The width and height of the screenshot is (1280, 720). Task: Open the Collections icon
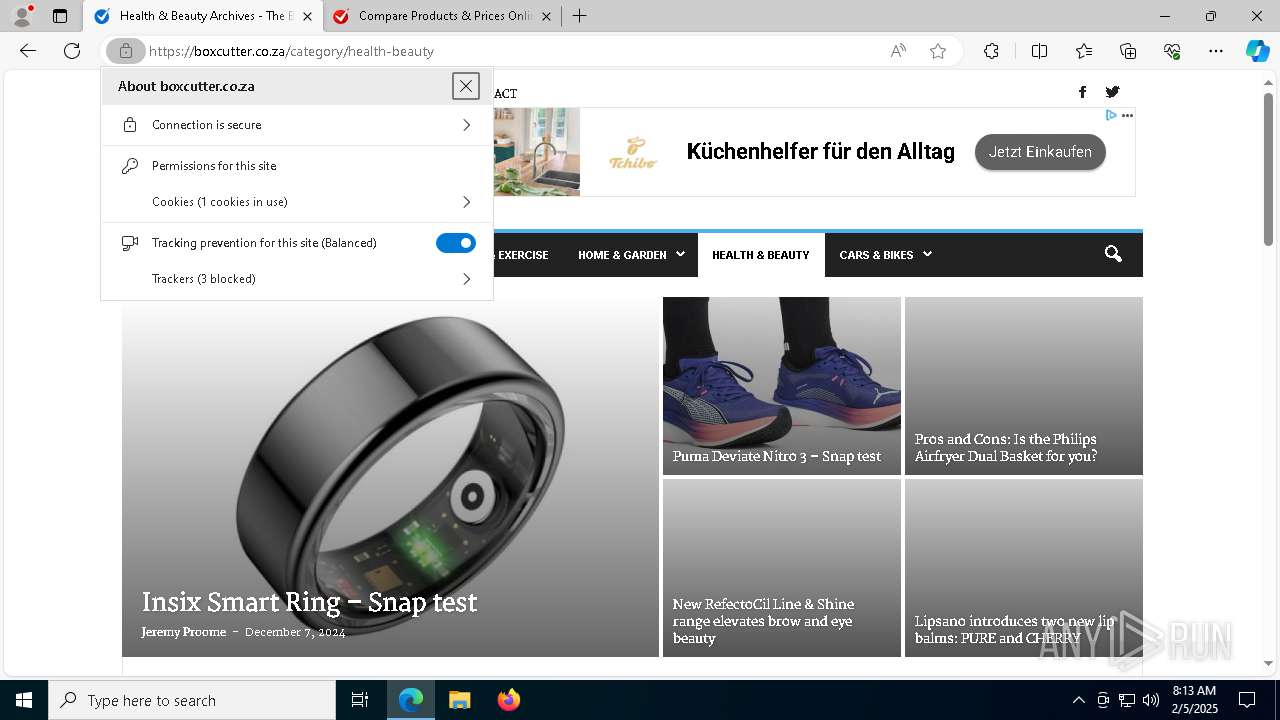coord(1128,51)
